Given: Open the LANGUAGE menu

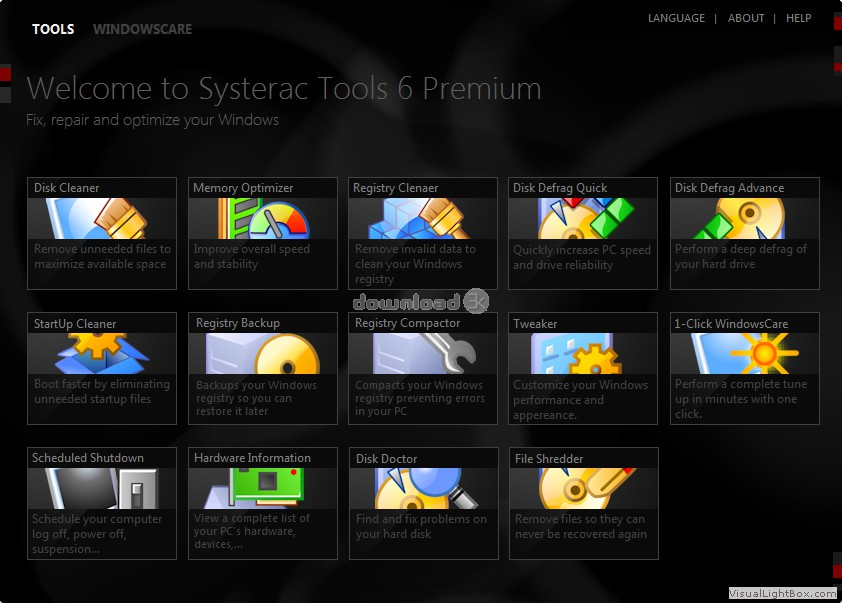Looking at the screenshot, I should click(676, 18).
